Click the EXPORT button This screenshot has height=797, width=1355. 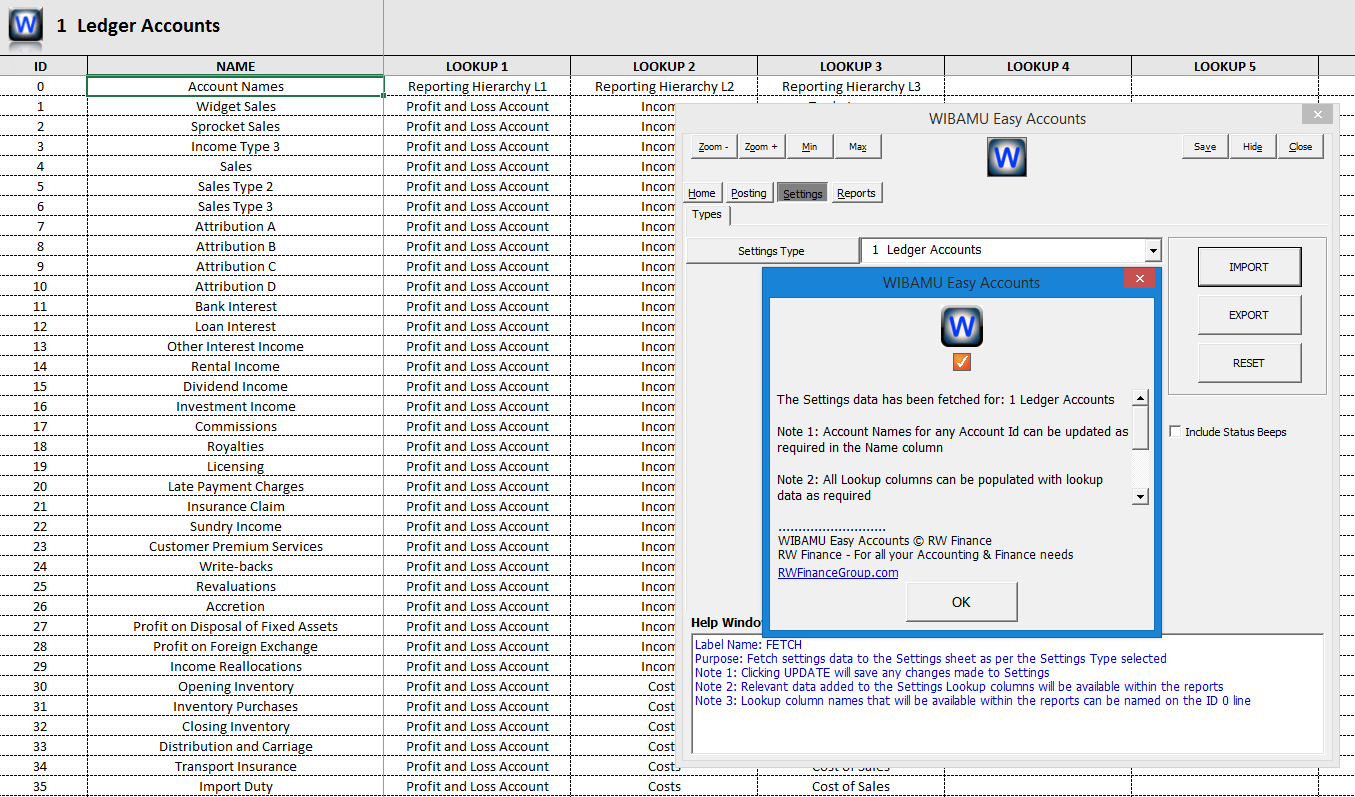(x=1249, y=315)
